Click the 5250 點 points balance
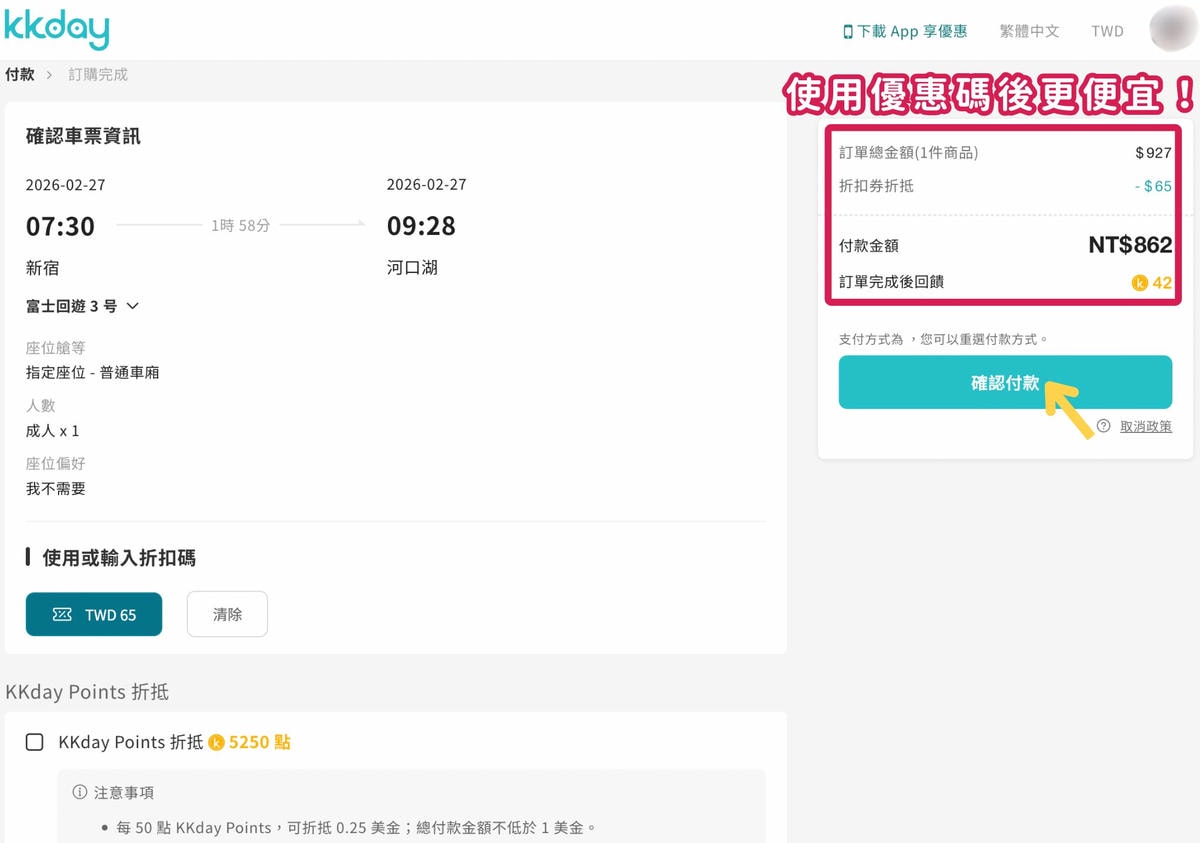1200x843 pixels. coord(260,743)
